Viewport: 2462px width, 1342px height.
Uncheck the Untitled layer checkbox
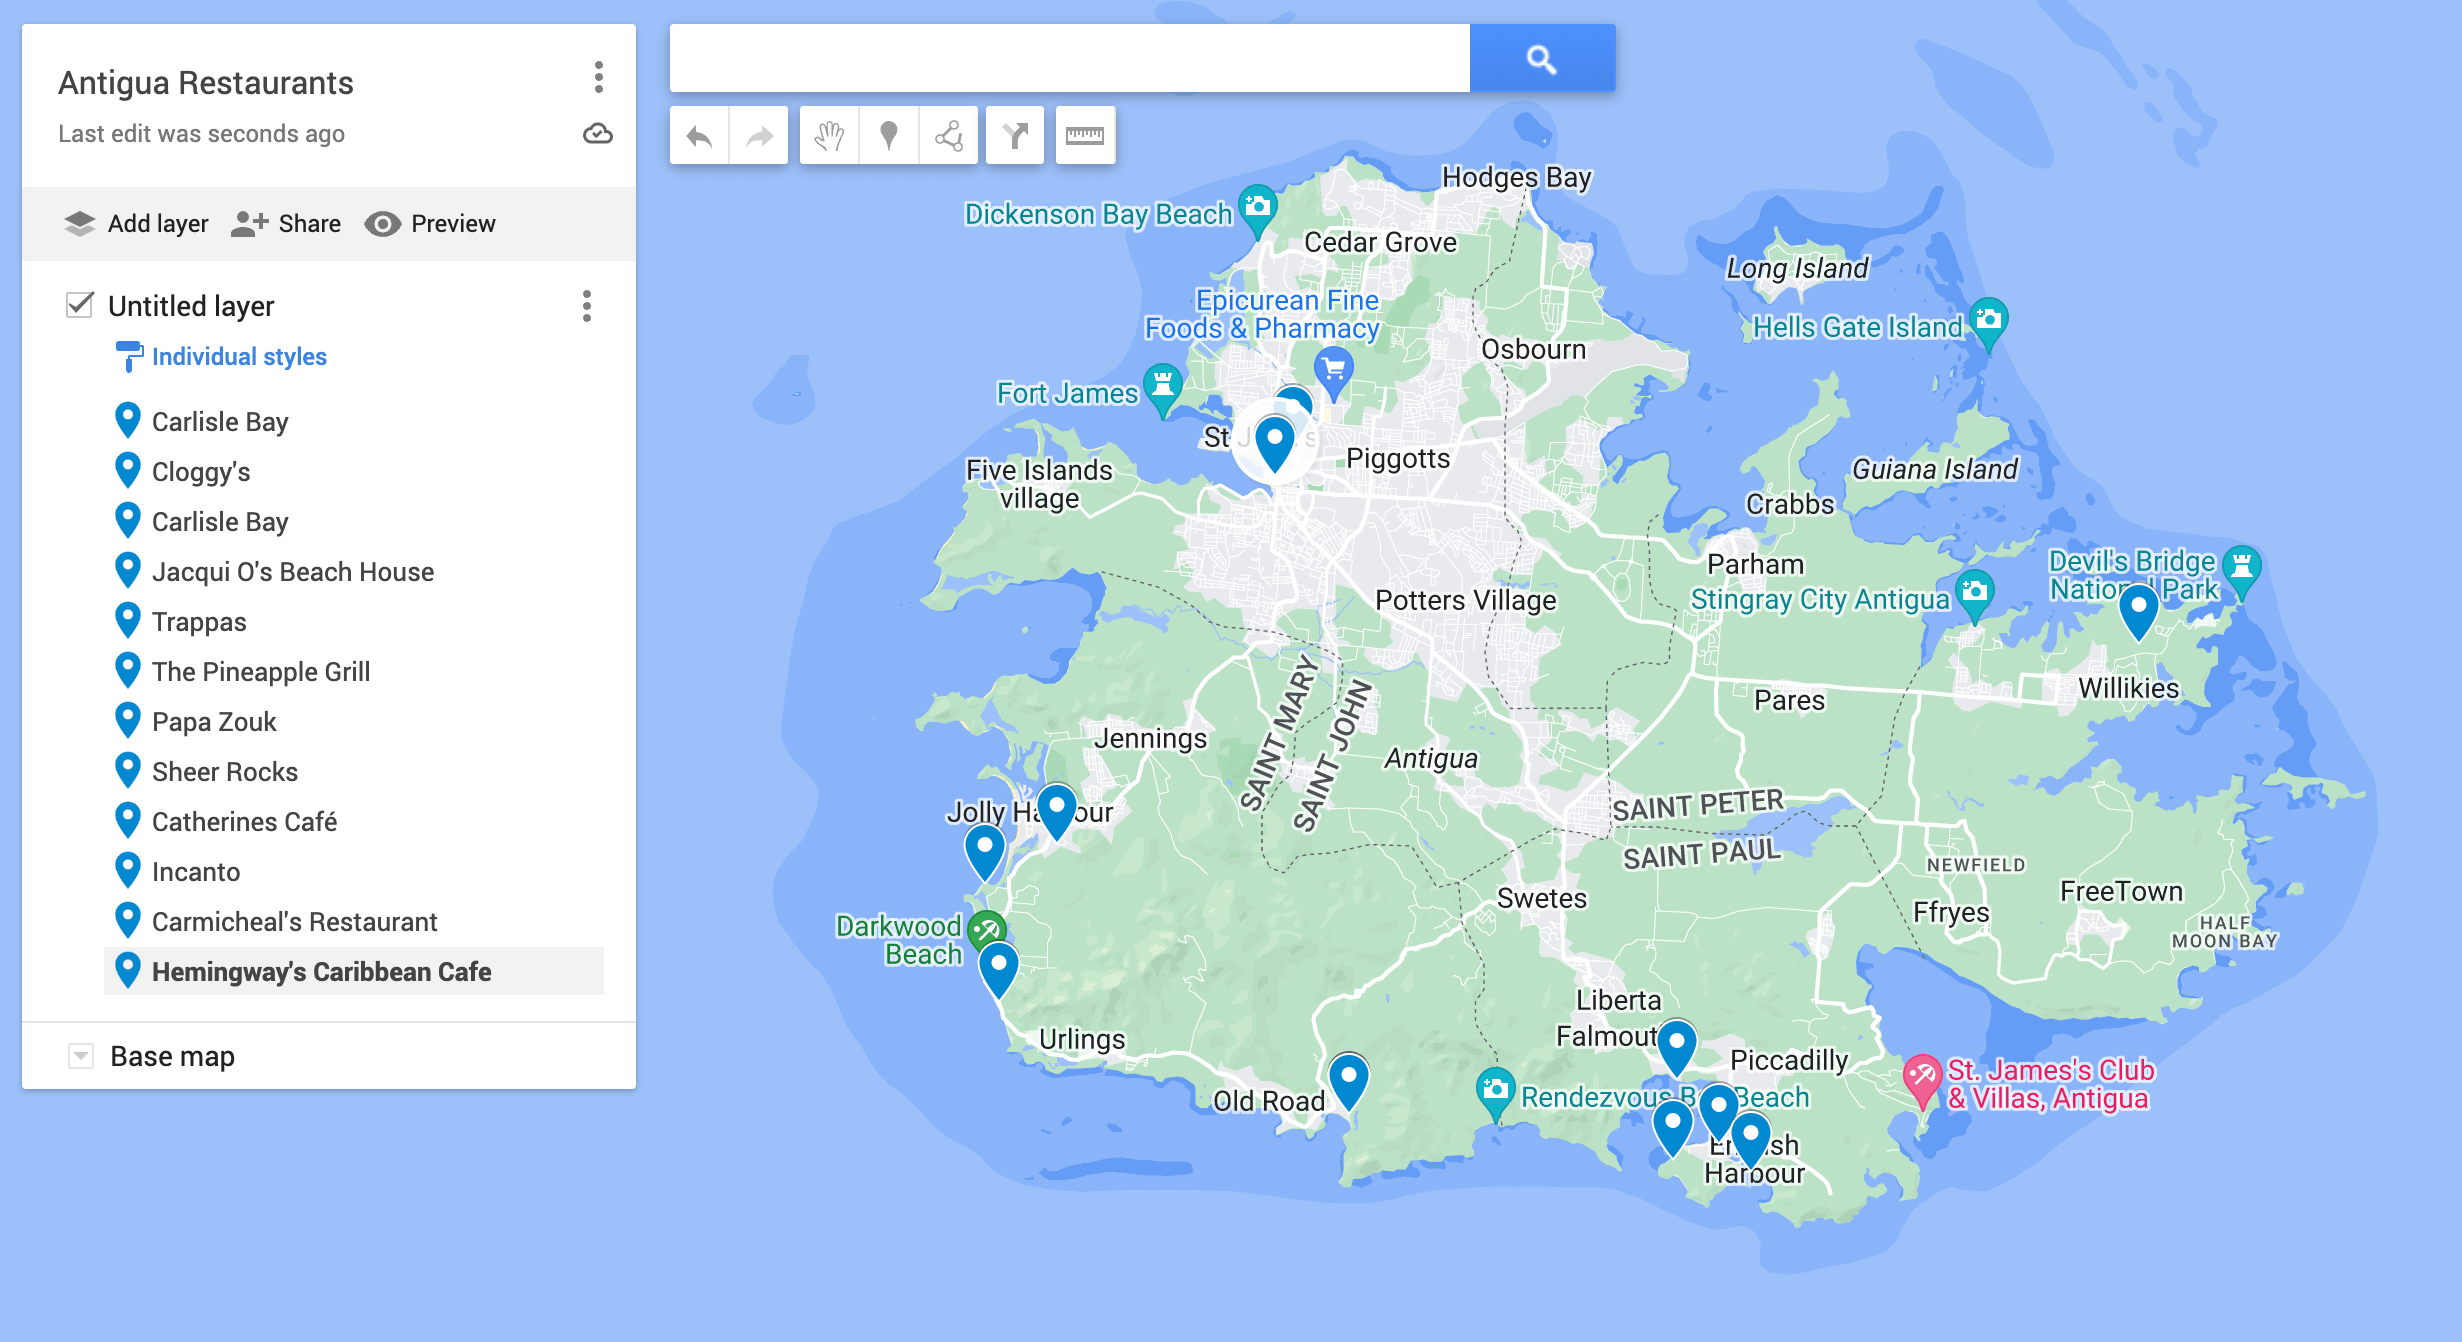80,305
